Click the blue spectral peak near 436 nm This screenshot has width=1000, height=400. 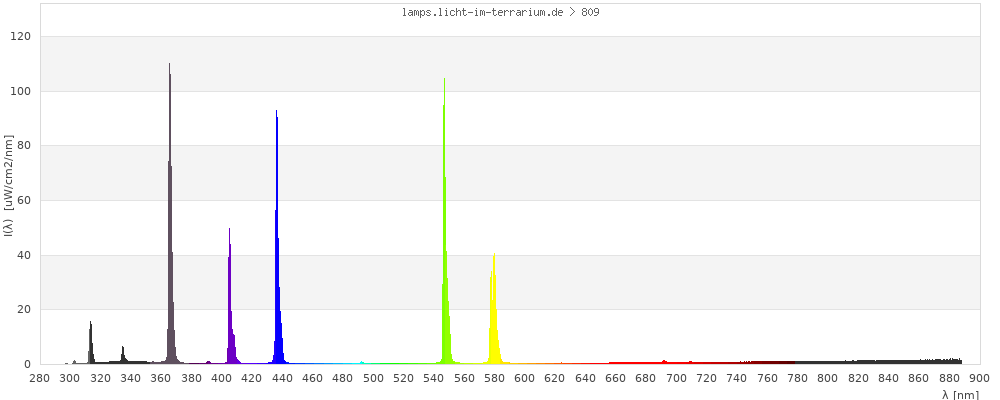click(x=278, y=237)
